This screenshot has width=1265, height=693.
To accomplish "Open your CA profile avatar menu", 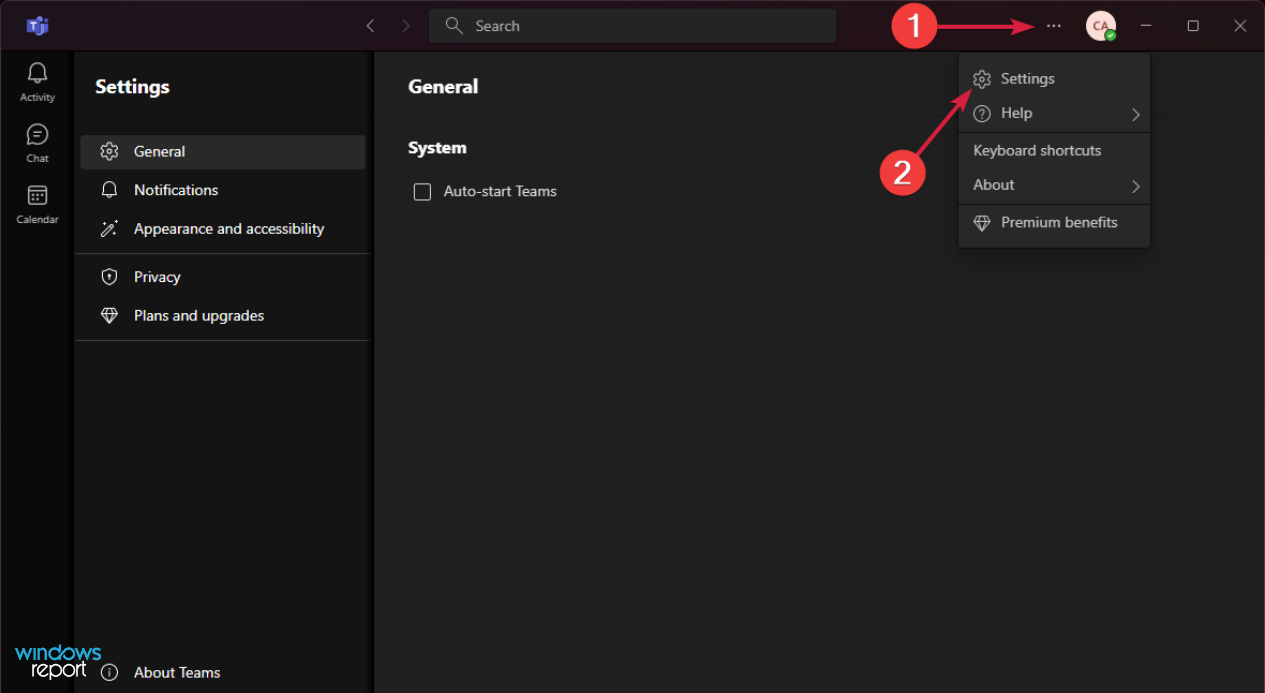I will [1100, 25].
